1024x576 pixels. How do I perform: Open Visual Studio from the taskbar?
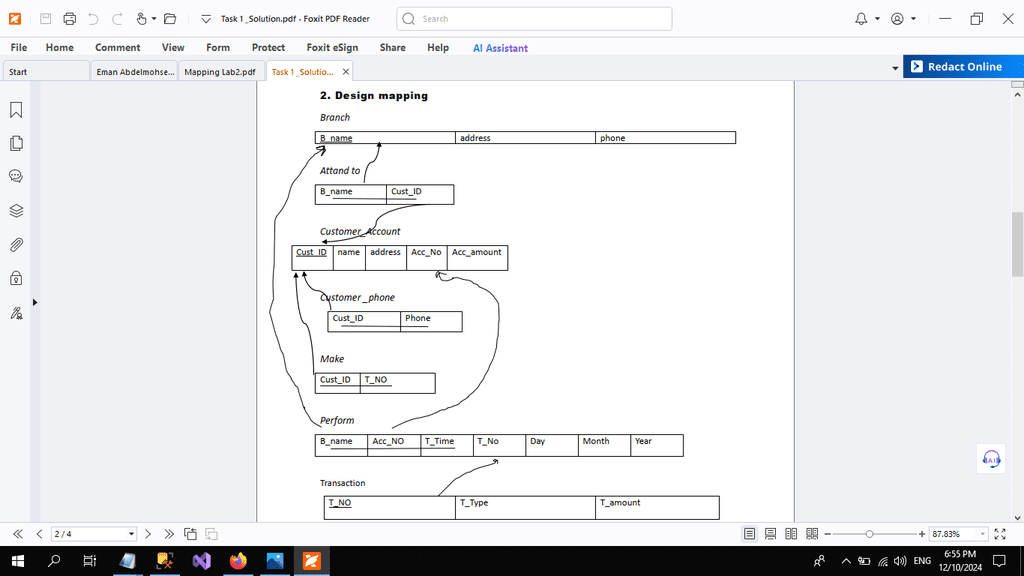coord(202,561)
